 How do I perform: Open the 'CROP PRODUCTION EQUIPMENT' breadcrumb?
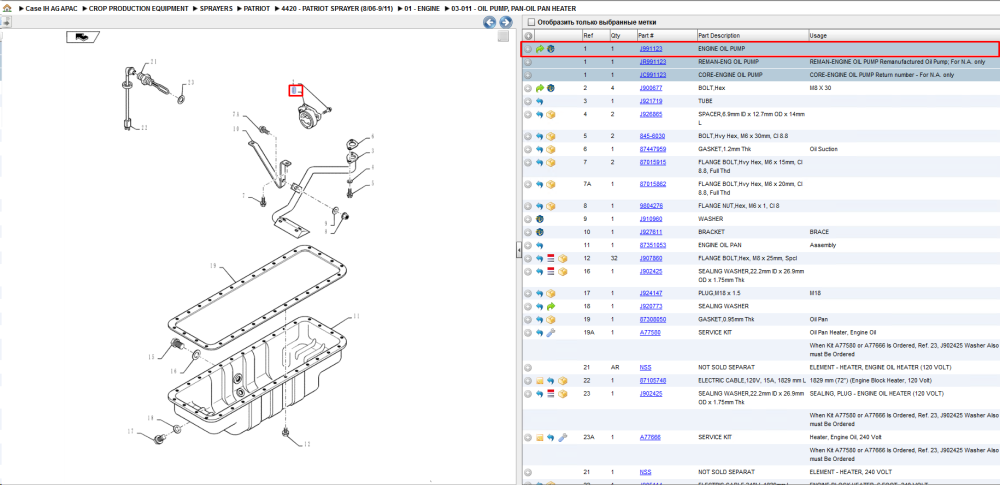139,9
